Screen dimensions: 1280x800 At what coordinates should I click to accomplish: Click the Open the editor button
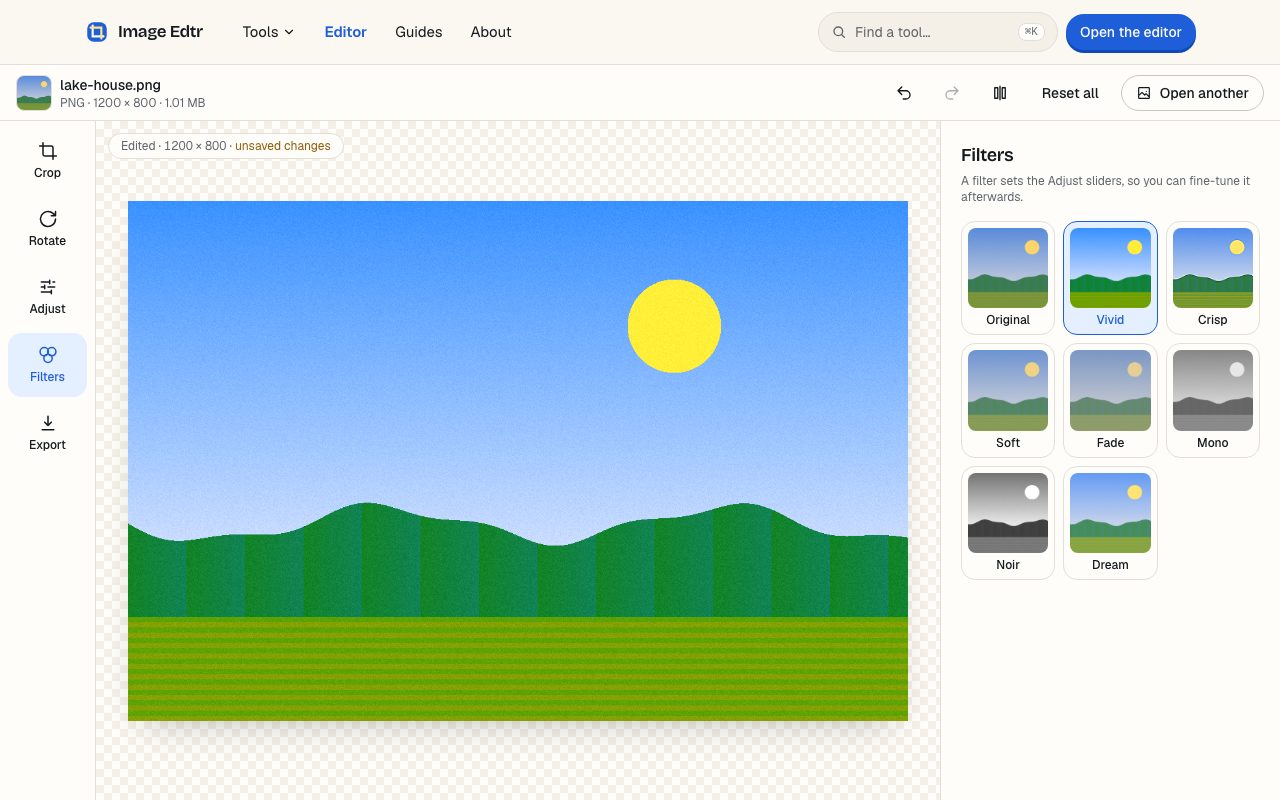coord(1131,32)
